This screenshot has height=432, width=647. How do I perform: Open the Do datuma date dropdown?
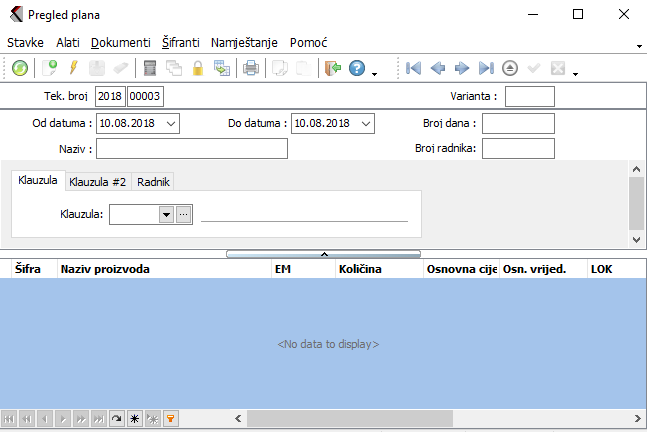(x=365, y=123)
